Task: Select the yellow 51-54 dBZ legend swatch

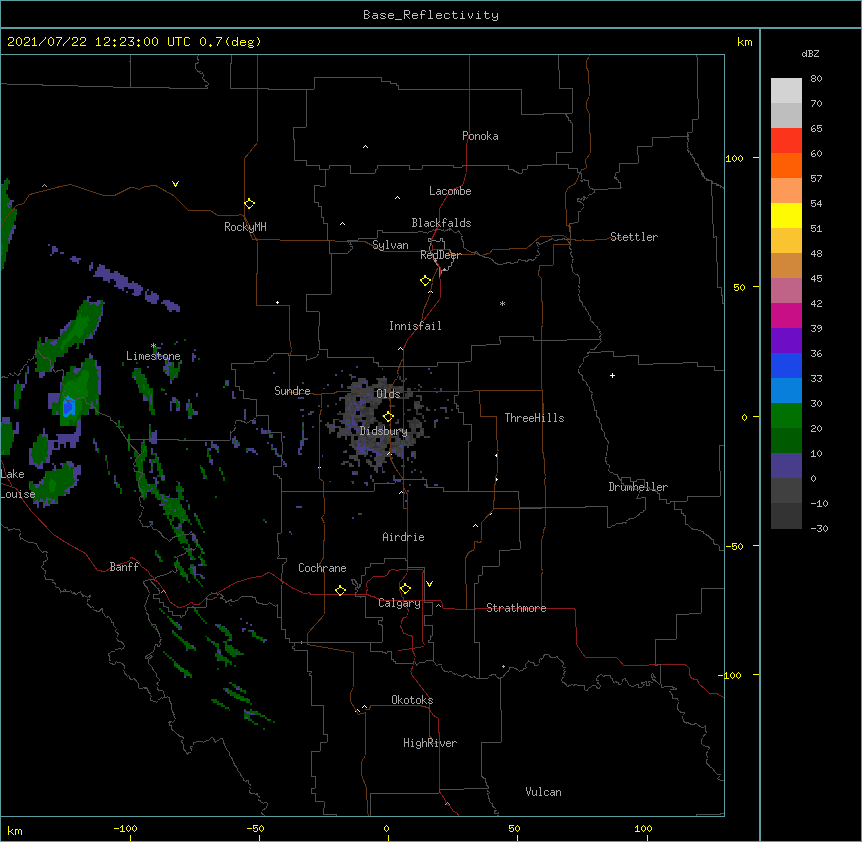Action: point(786,215)
